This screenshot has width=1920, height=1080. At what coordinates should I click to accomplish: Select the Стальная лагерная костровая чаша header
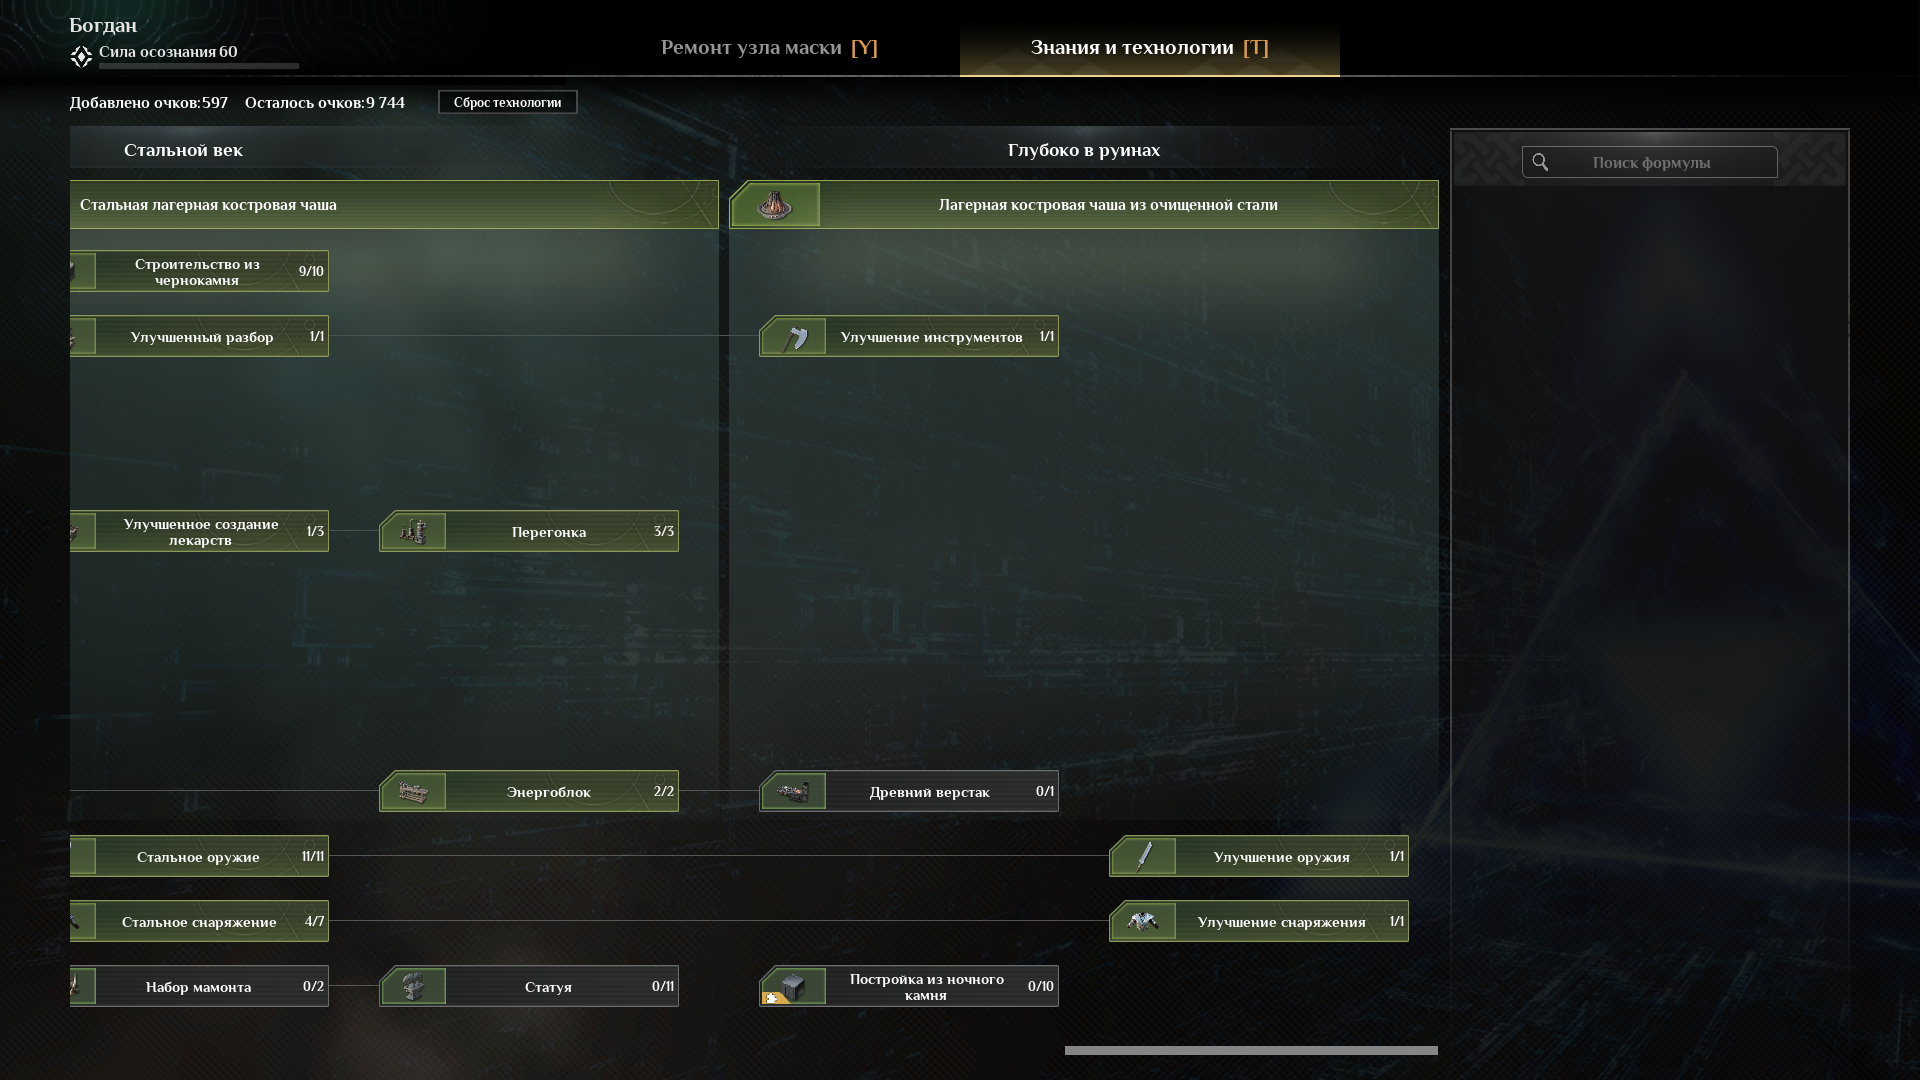click(394, 205)
